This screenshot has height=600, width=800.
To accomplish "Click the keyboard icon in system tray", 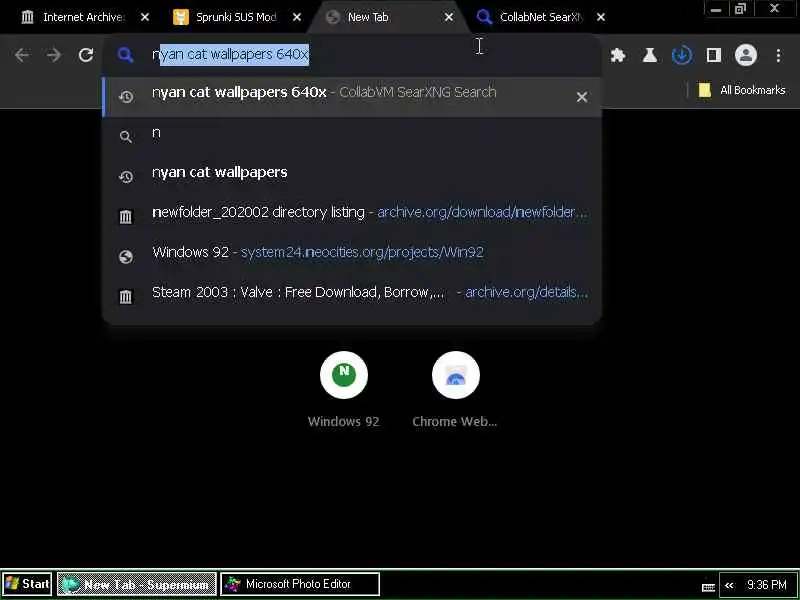I will coord(708,587).
